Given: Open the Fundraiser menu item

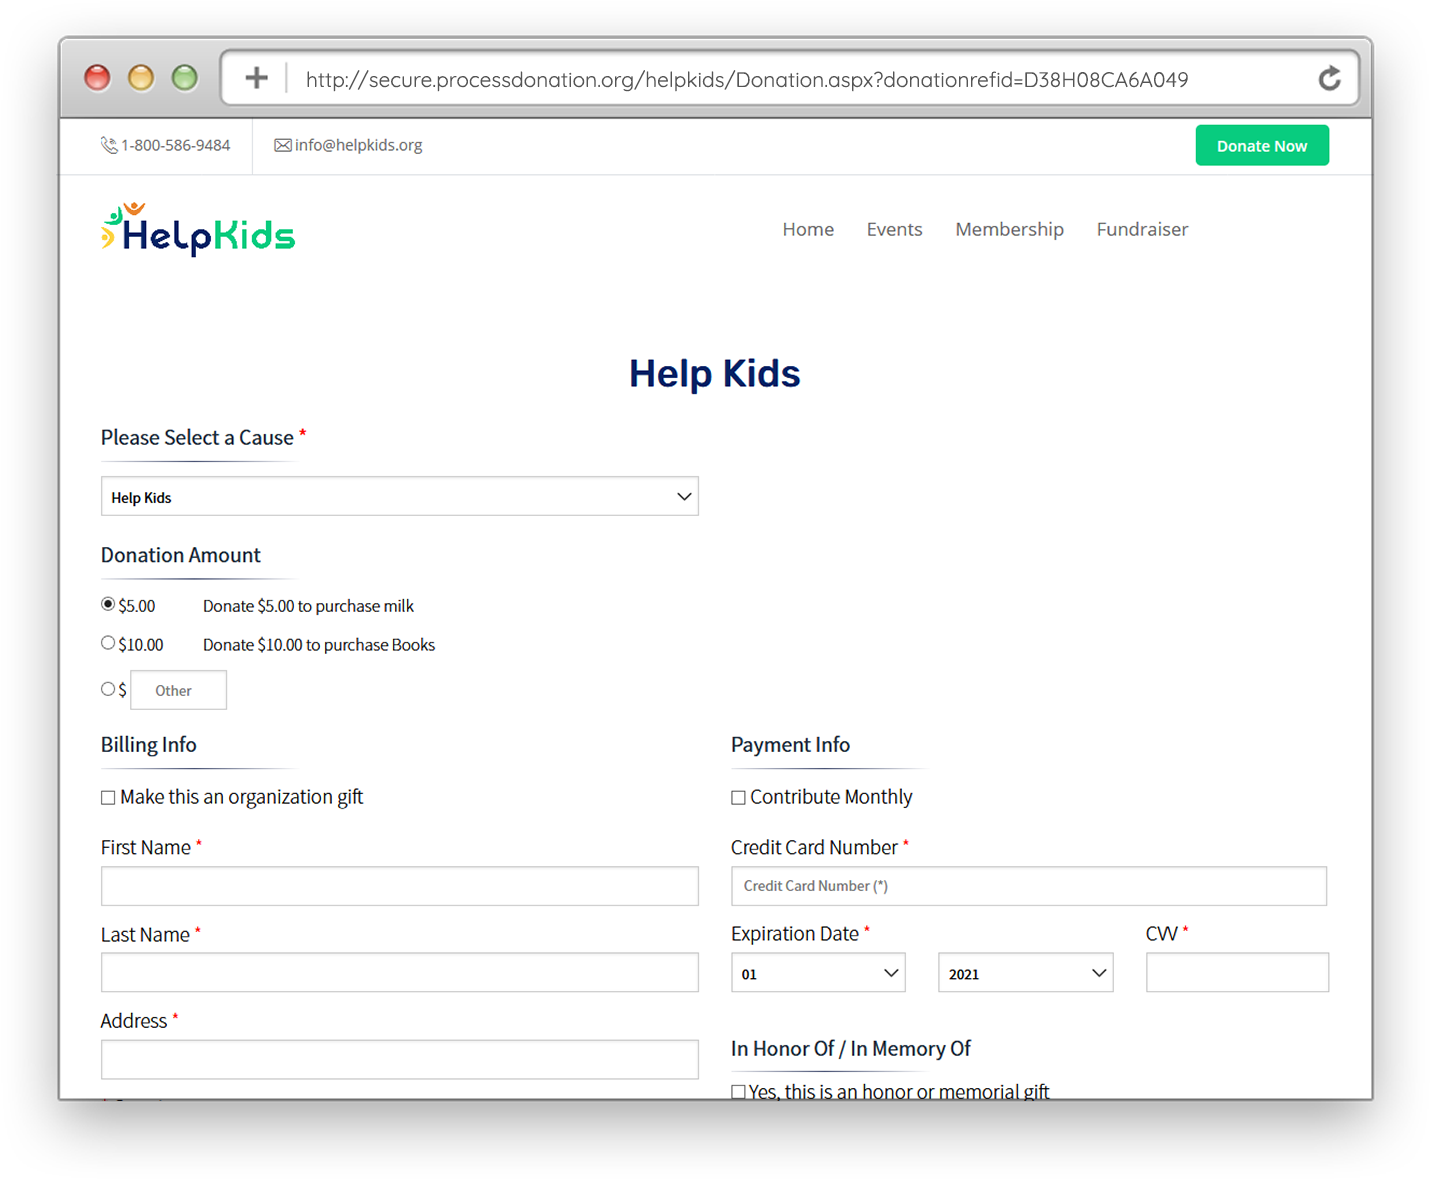Looking at the screenshot, I should point(1142,229).
